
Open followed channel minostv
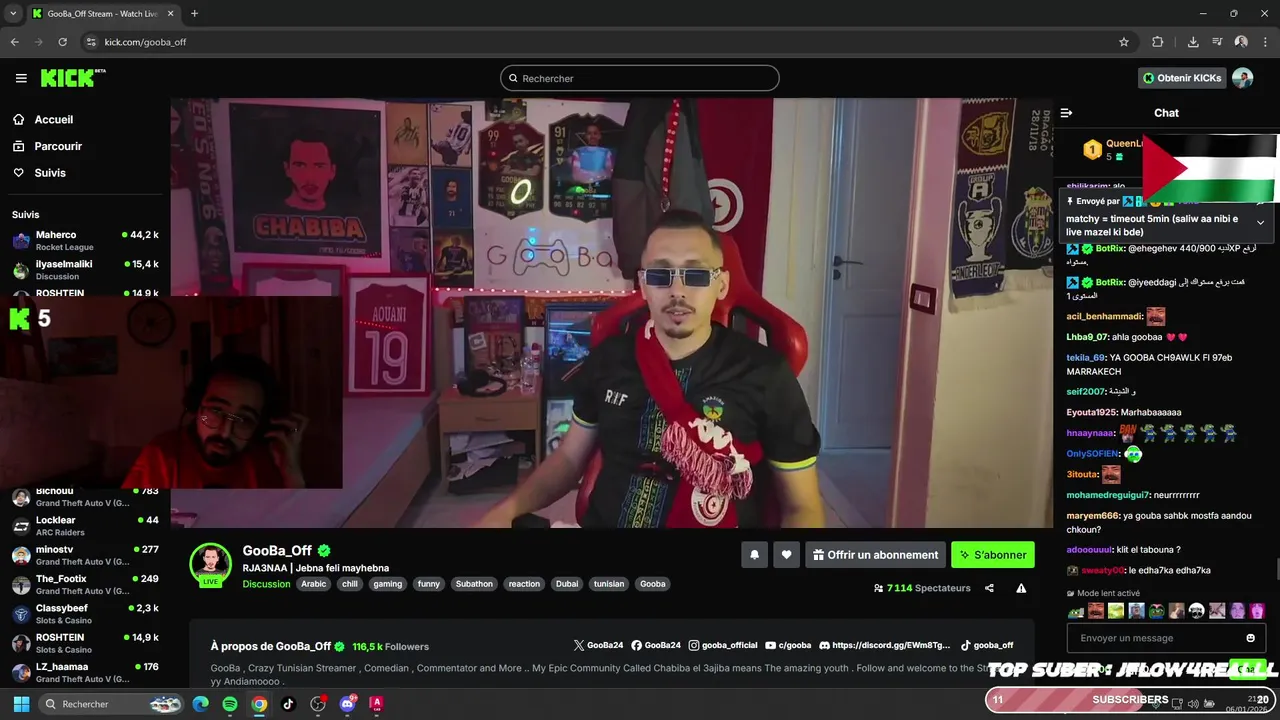85,555
